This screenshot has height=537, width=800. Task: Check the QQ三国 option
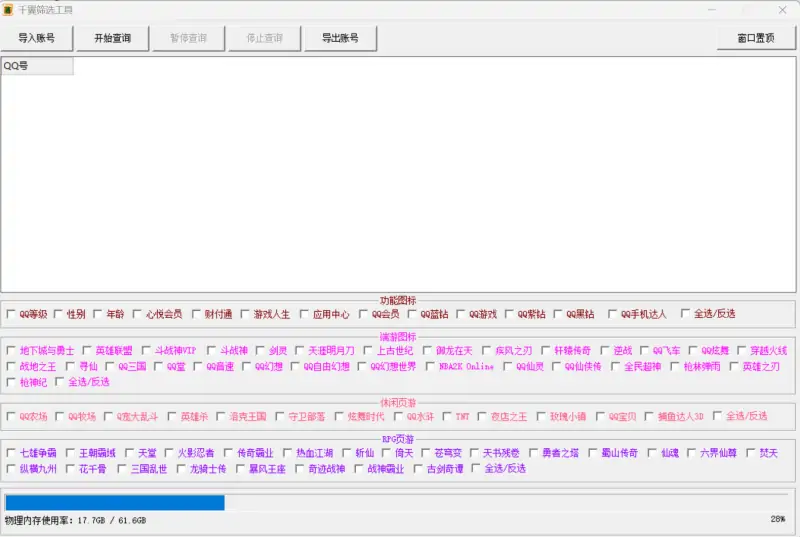point(110,366)
